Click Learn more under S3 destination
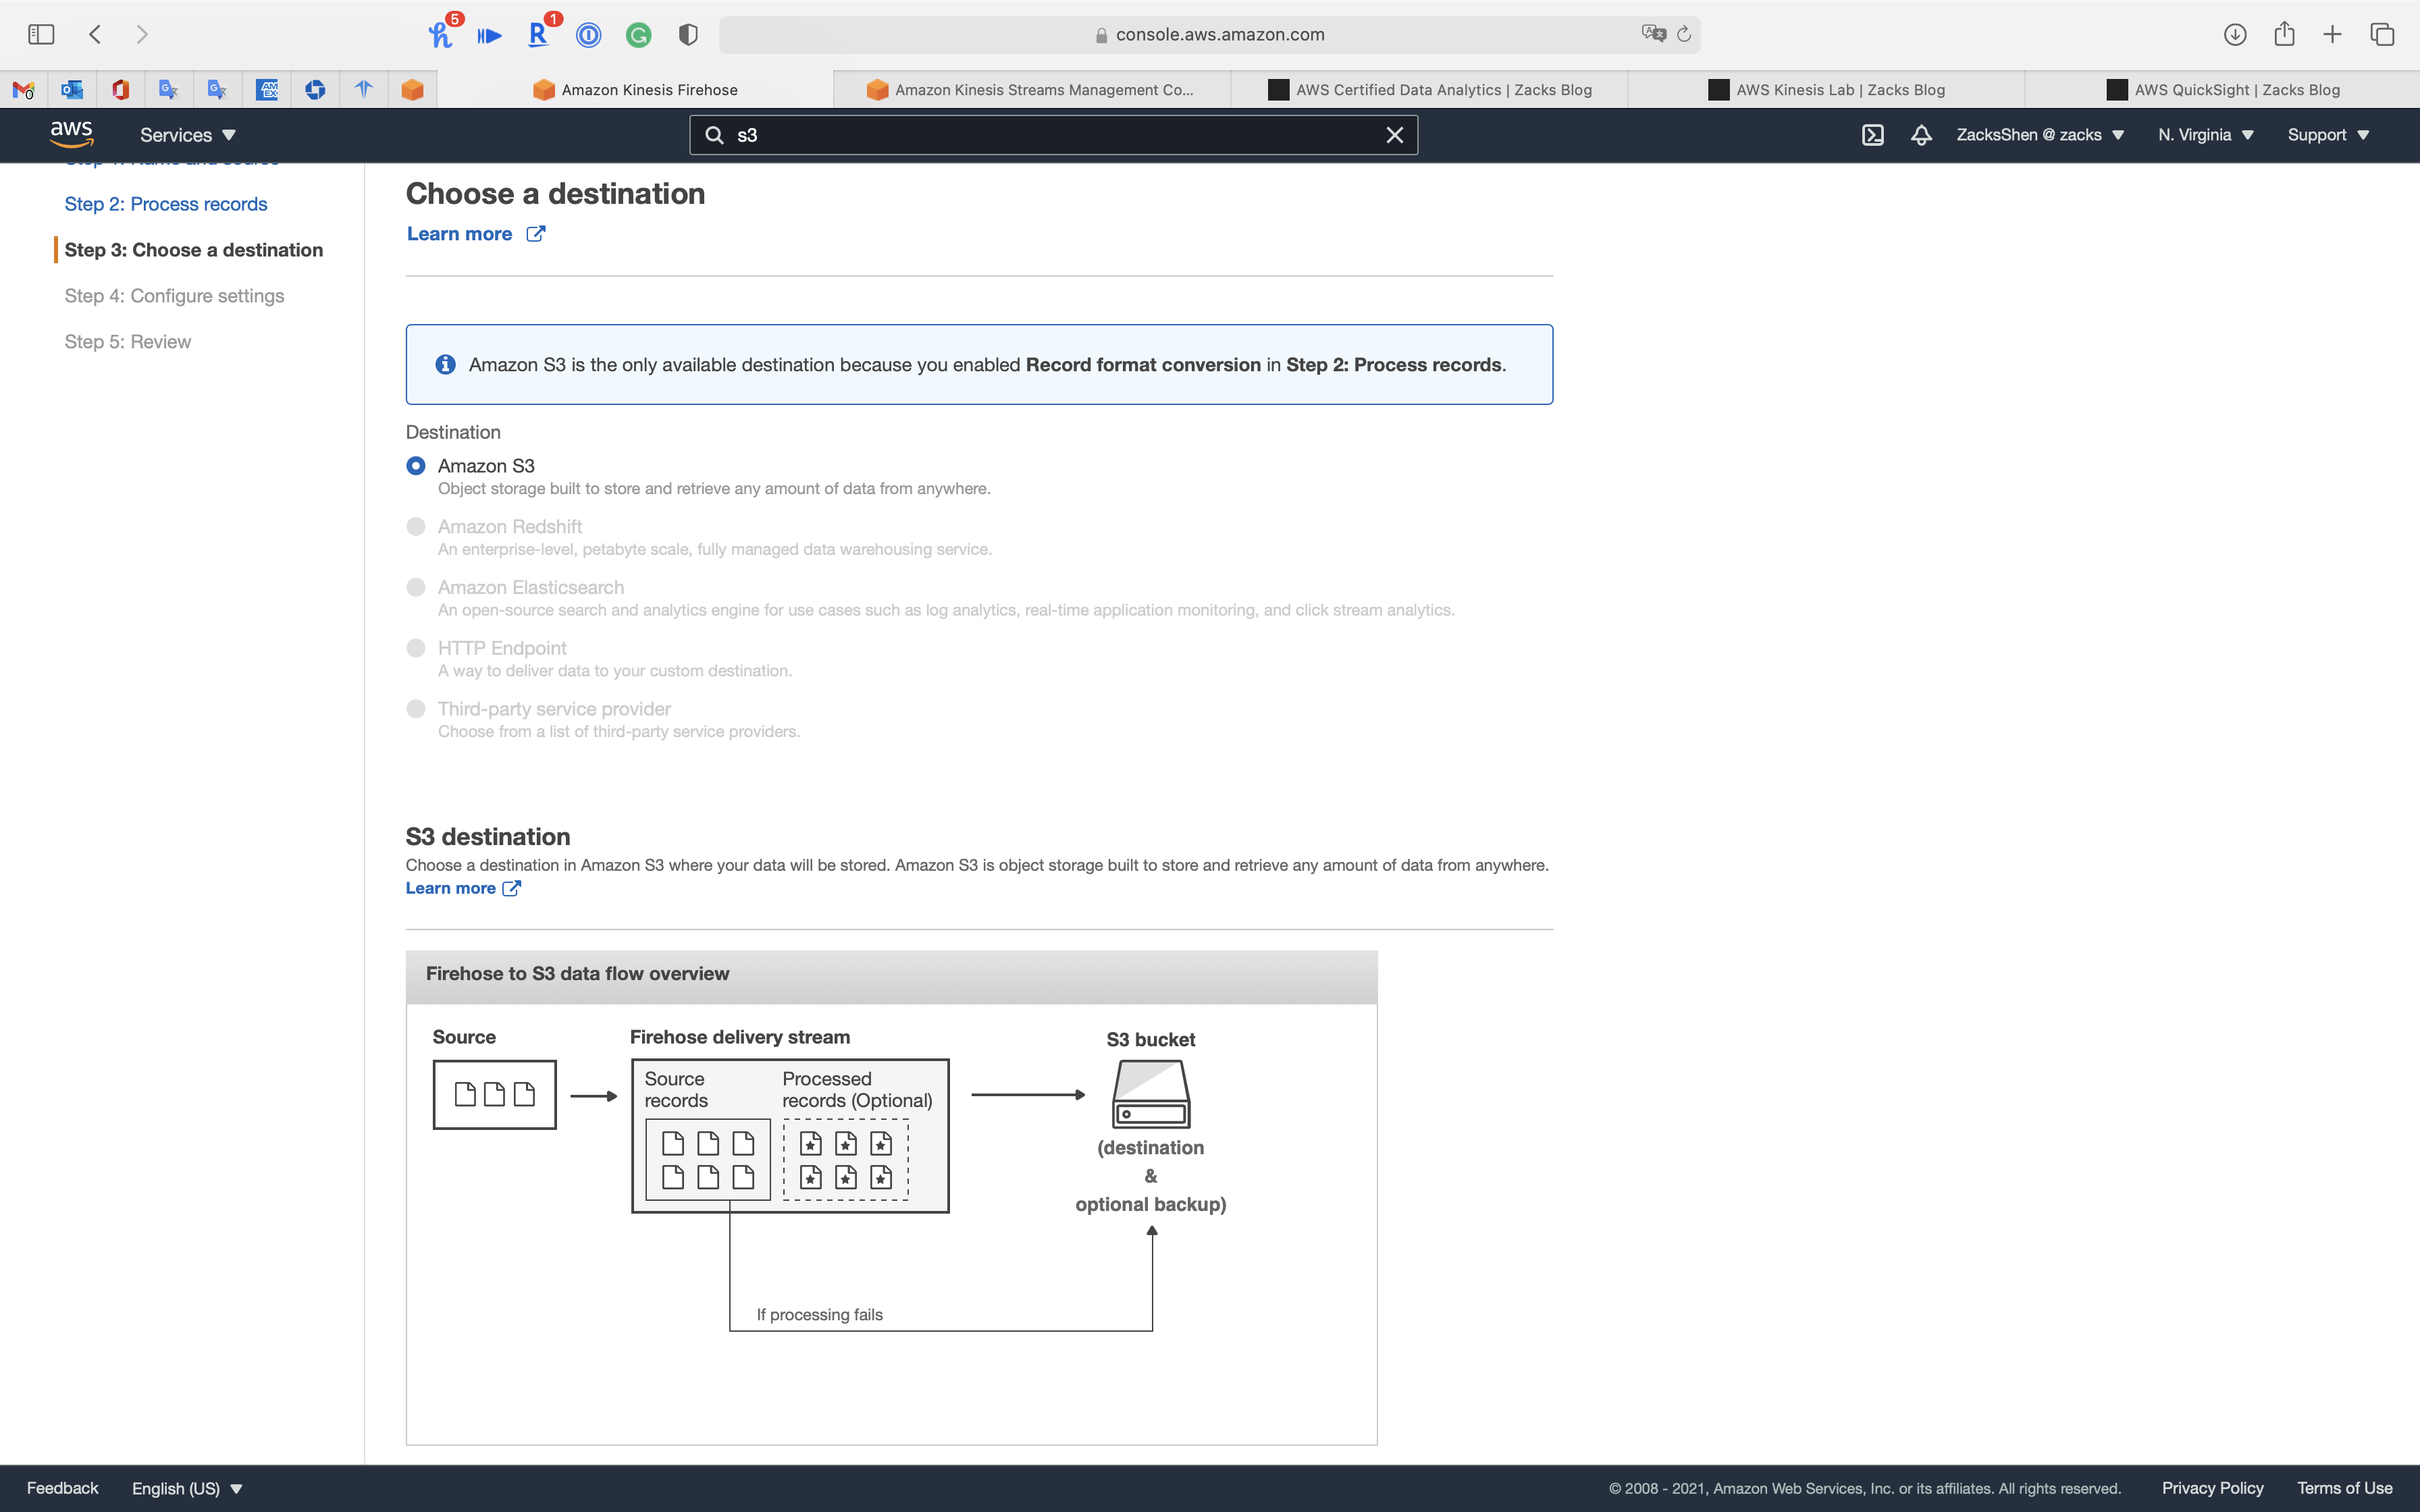This screenshot has height=1512, width=2420. [451, 888]
